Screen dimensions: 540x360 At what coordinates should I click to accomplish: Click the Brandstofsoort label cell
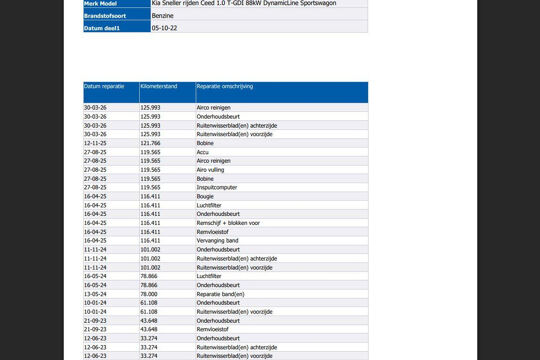[x=117, y=15]
